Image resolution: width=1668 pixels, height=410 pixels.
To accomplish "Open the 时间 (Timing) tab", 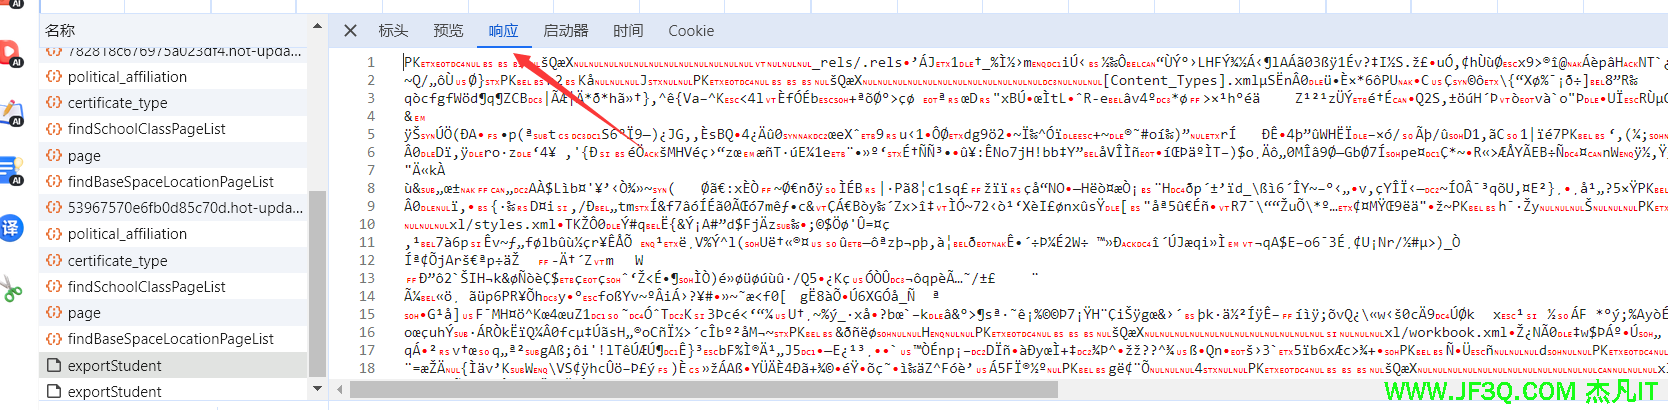I will click(x=628, y=31).
